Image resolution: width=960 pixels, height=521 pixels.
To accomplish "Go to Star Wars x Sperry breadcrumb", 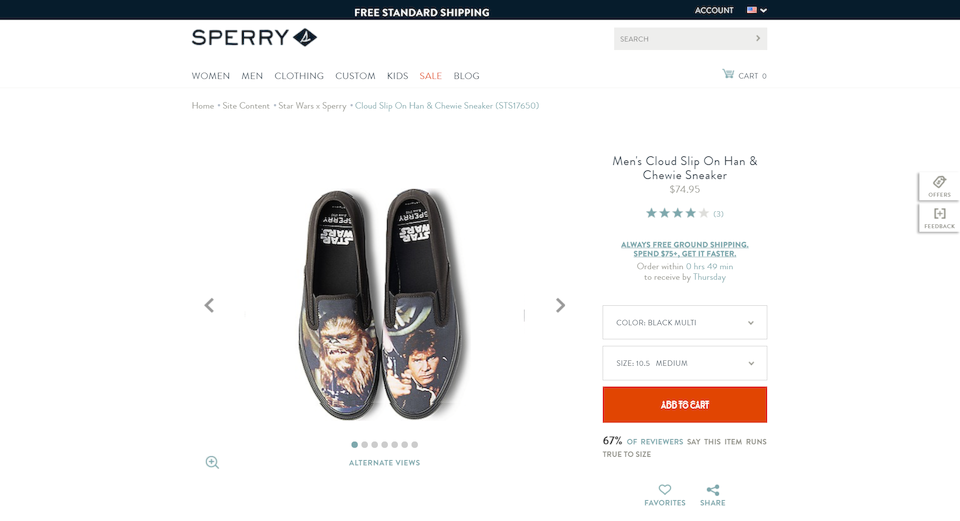I will point(312,106).
